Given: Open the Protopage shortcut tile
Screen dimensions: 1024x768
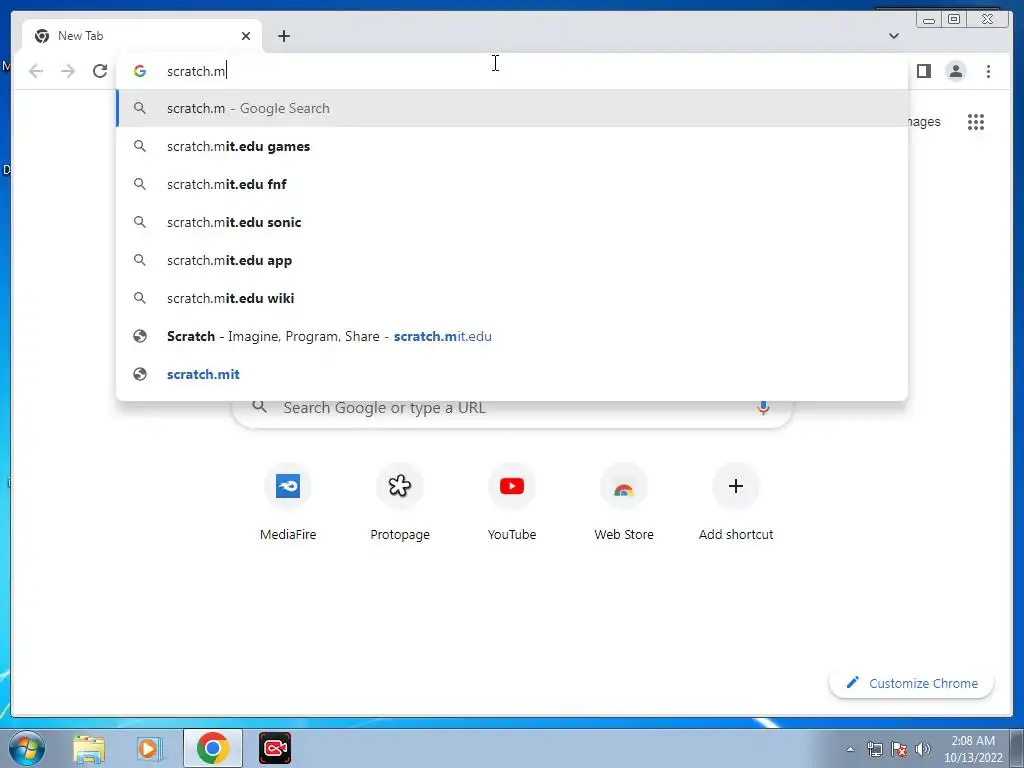Looking at the screenshot, I should (400, 504).
